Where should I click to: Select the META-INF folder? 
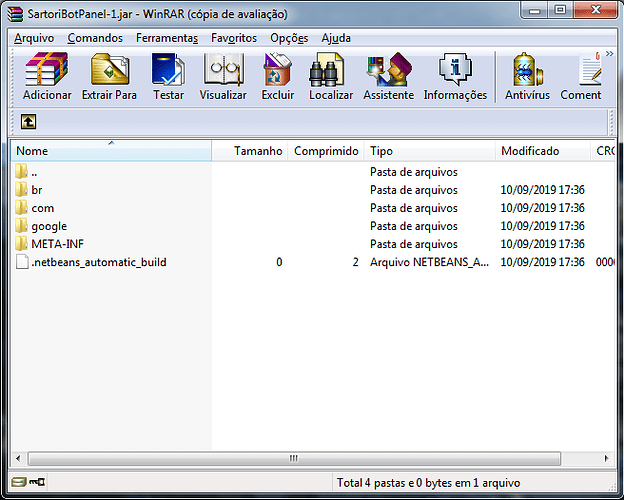[312, 244]
